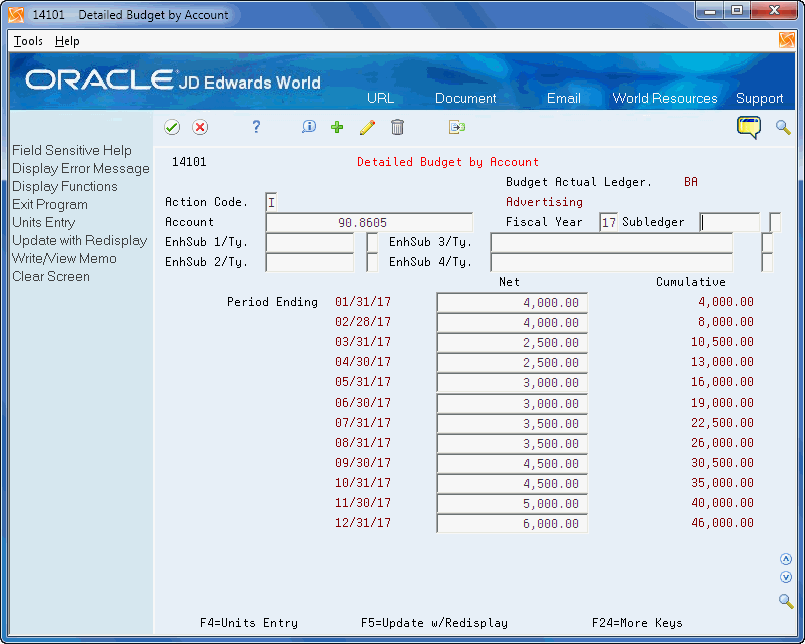This screenshot has height=644, width=805.
Task: Click the EnhSub 1 input field
Action: (x=310, y=242)
